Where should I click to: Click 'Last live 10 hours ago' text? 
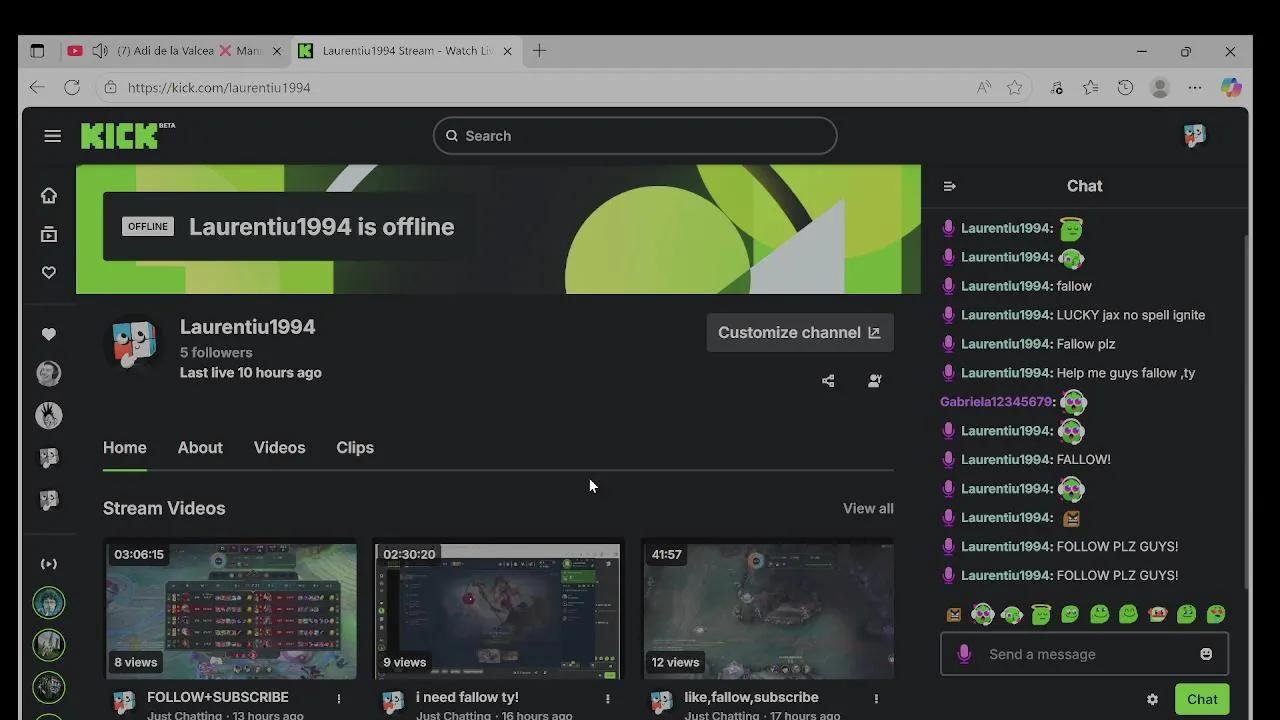click(x=250, y=373)
